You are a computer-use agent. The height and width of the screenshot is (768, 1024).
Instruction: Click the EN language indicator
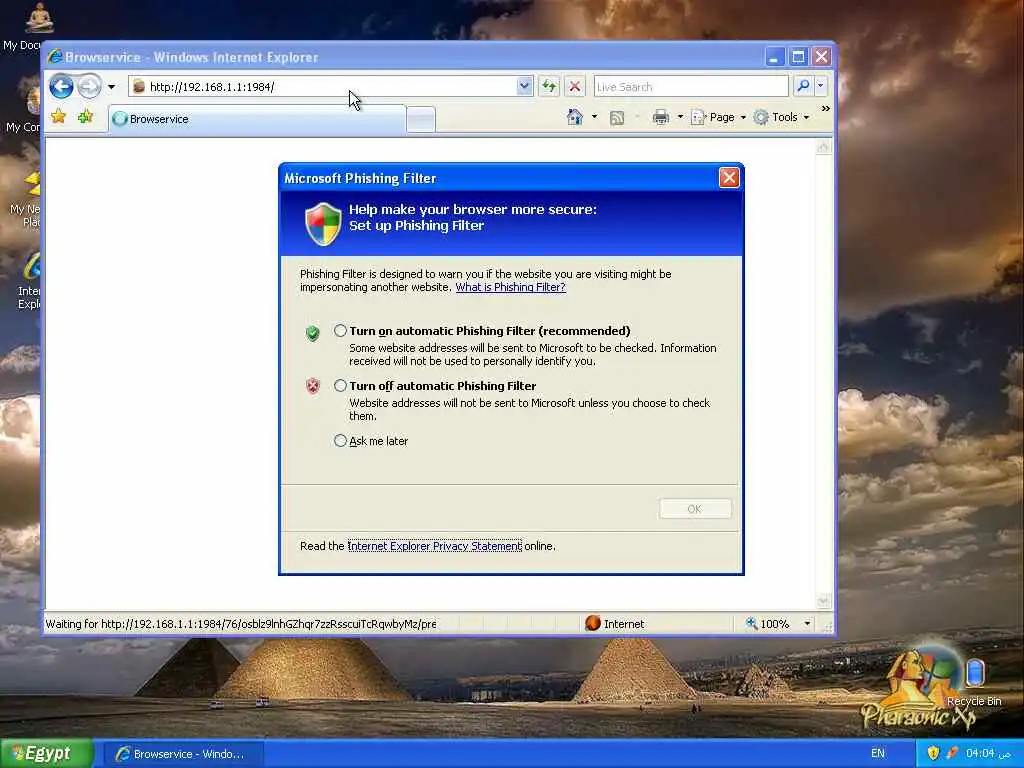[x=878, y=753]
